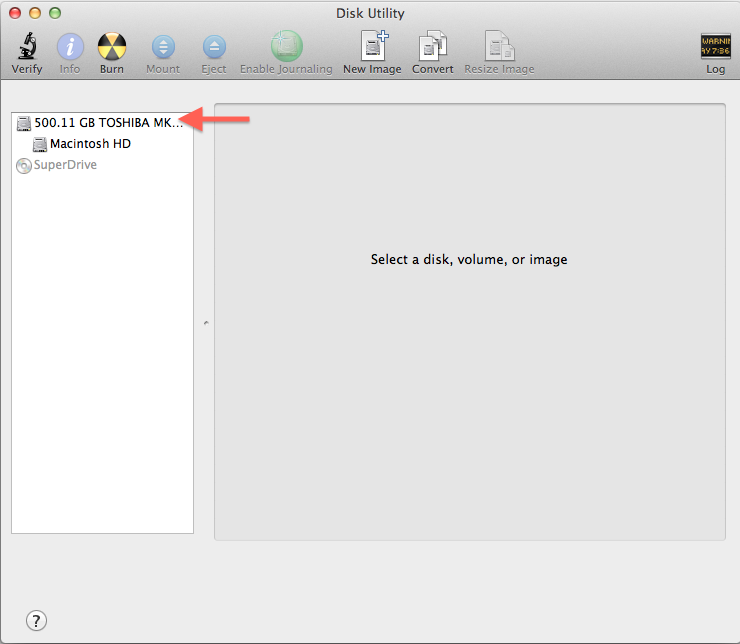Click the Verify microscope icon

(27, 47)
